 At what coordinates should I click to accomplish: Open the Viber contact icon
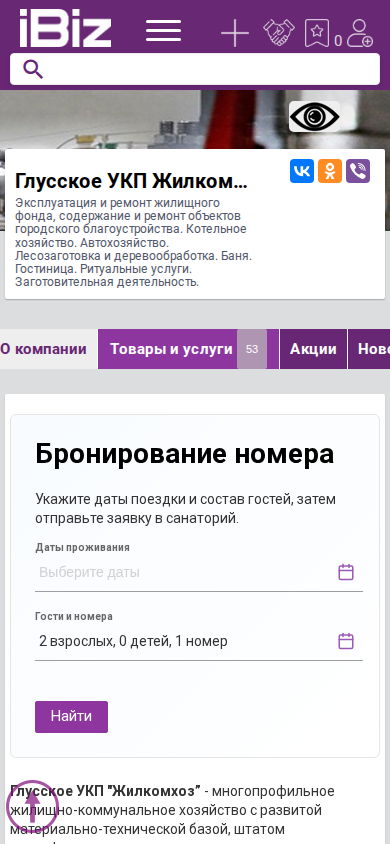tap(358, 171)
